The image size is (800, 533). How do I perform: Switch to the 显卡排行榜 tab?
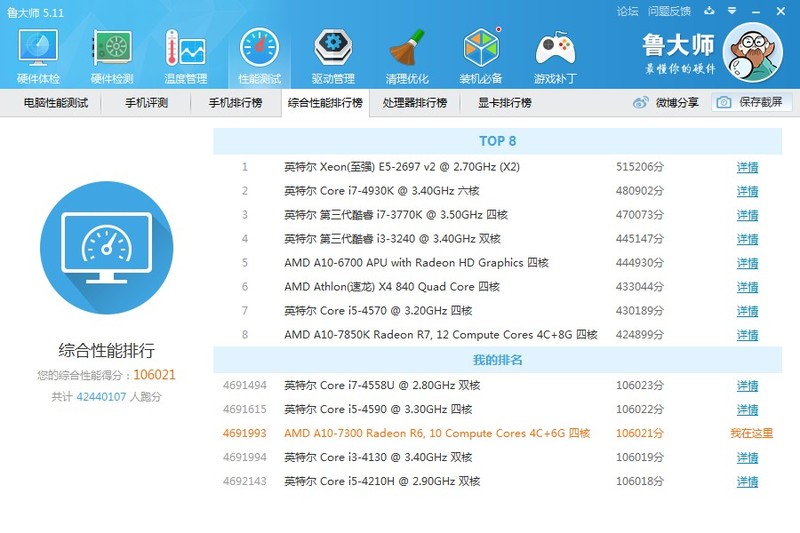point(505,103)
